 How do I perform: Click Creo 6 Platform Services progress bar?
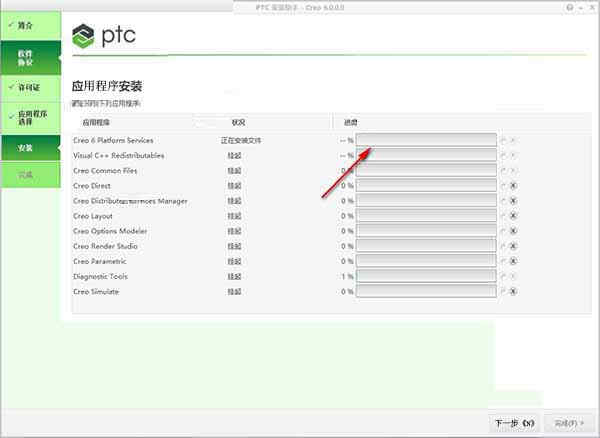(426, 140)
